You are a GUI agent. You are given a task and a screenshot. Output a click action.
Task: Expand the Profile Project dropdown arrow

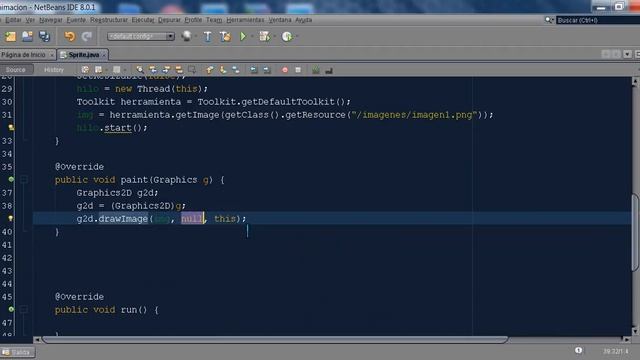point(297,37)
